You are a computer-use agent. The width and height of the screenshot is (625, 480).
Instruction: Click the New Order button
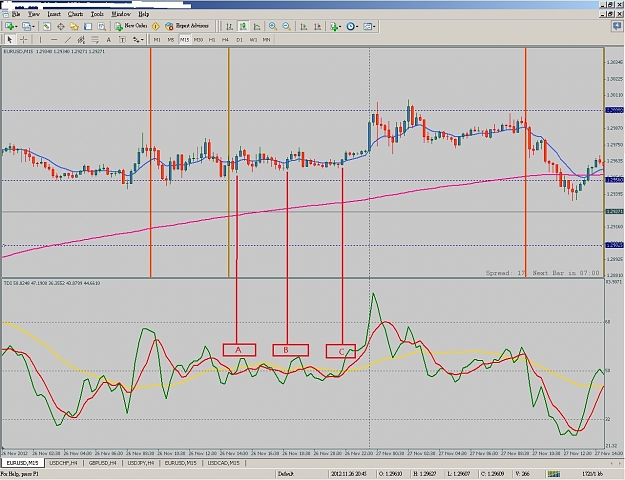pos(131,26)
